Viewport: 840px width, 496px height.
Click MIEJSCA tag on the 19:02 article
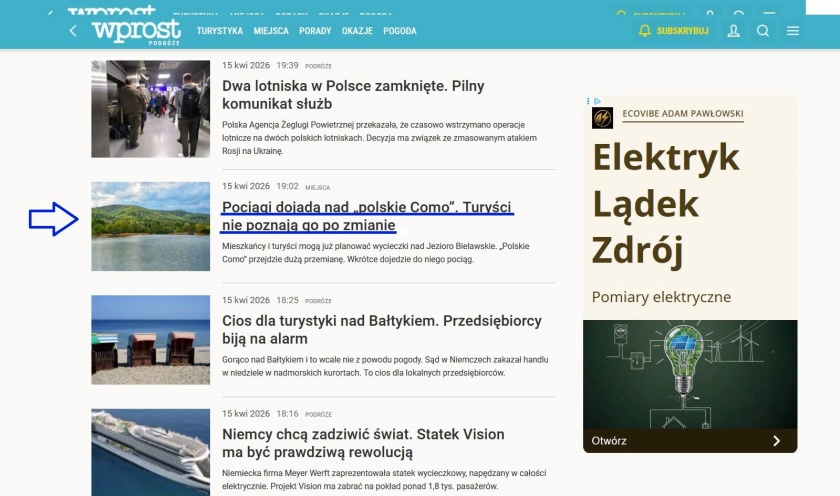318,187
